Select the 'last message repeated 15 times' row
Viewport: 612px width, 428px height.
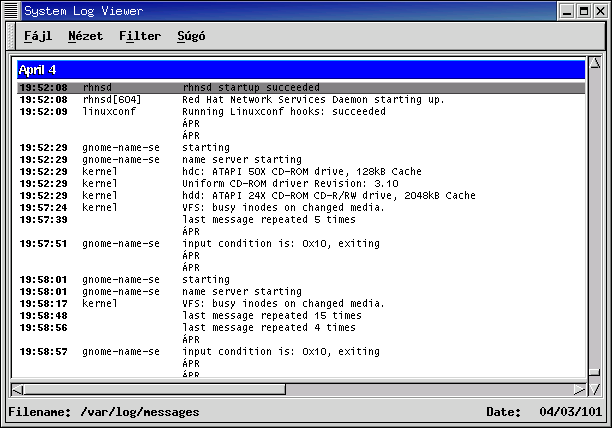(x=271, y=316)
